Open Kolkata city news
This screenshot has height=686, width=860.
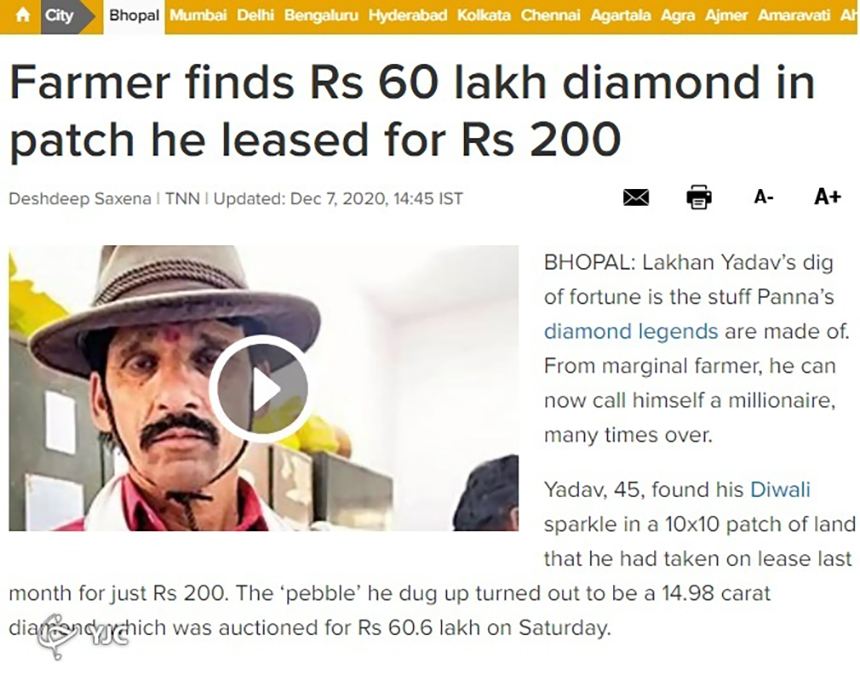(x=483, y=16)
